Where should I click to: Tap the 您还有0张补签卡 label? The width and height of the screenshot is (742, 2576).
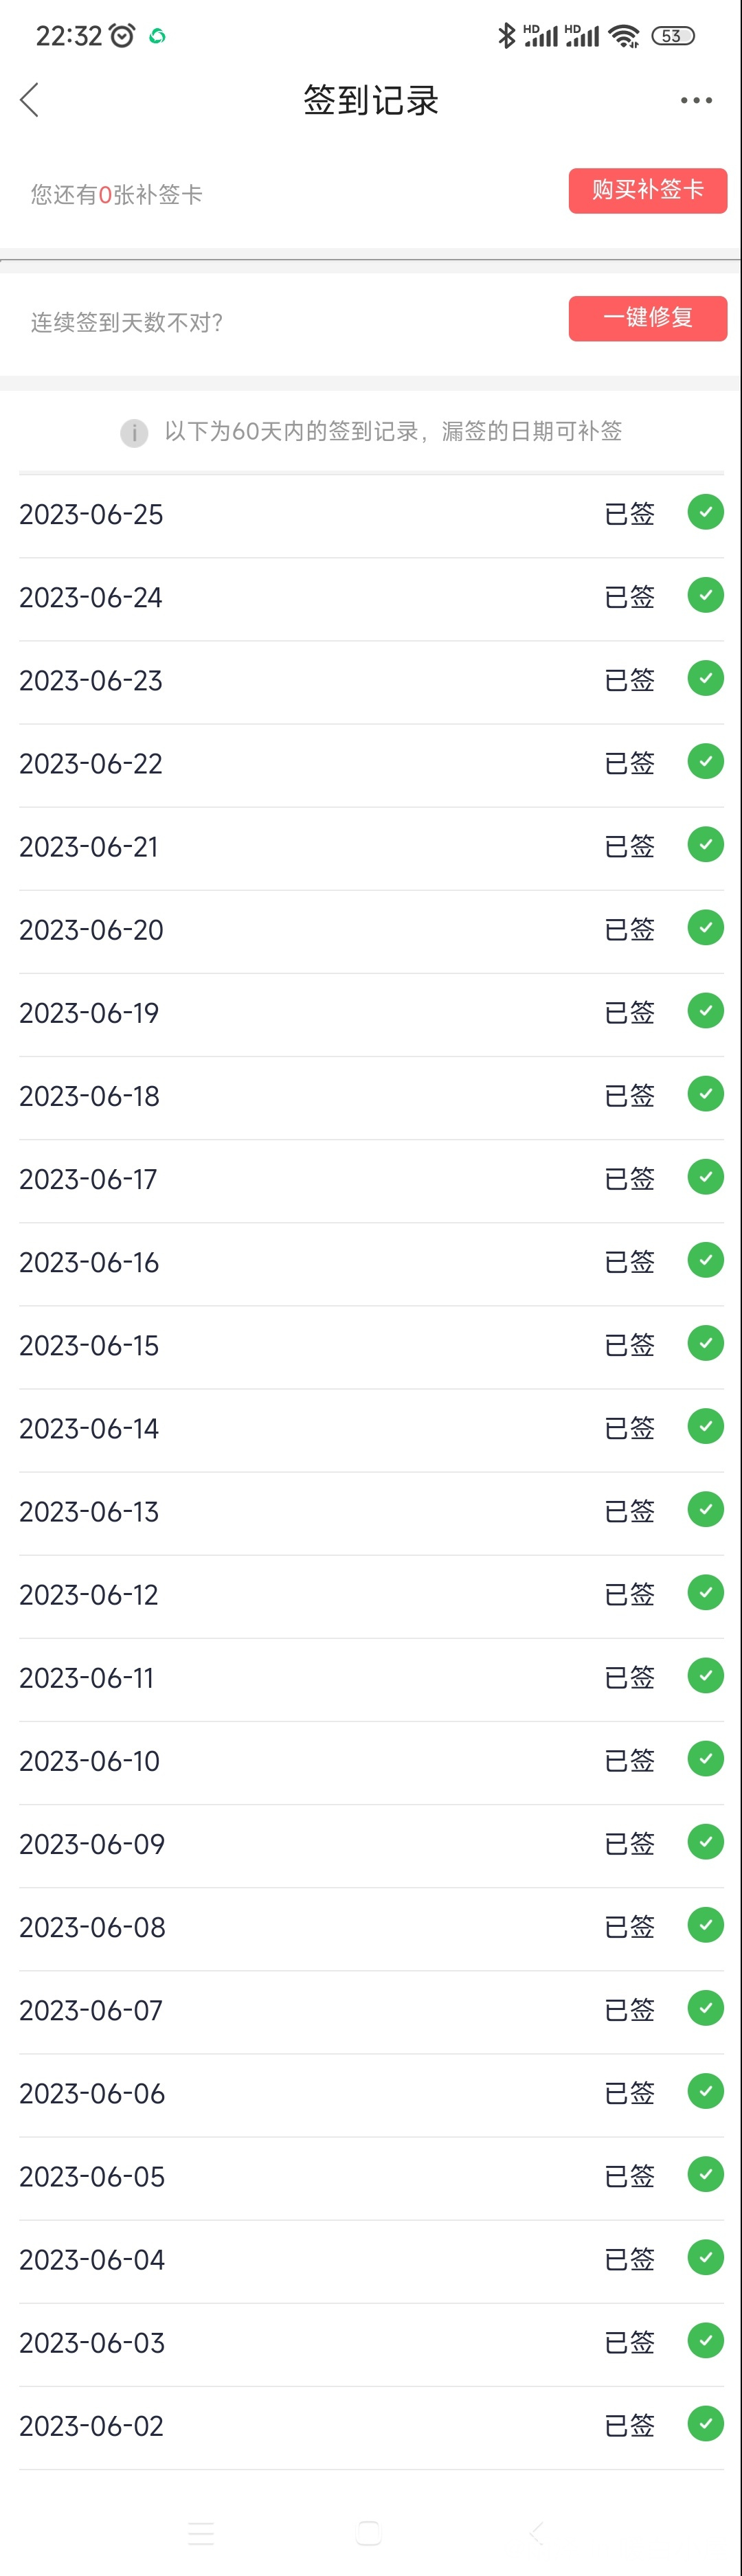116,195
